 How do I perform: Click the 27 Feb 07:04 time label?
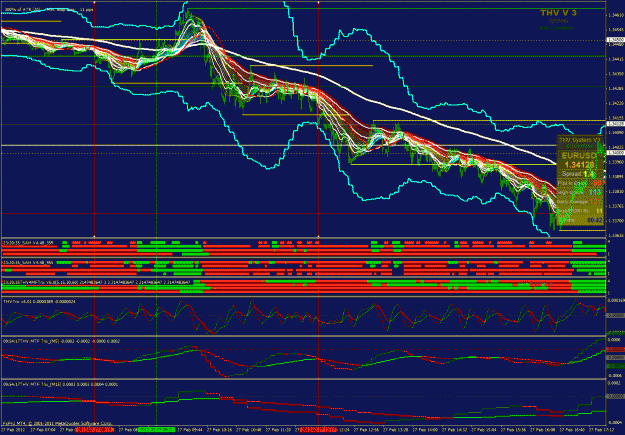(x=43, y=430)
